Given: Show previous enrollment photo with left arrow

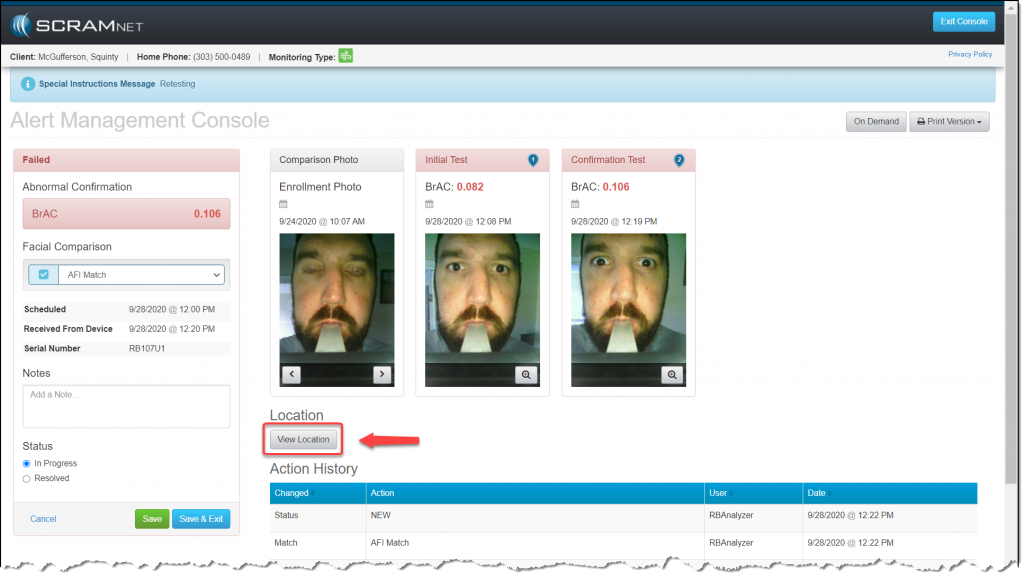Looking at the screenshot, I should [290, 374].
